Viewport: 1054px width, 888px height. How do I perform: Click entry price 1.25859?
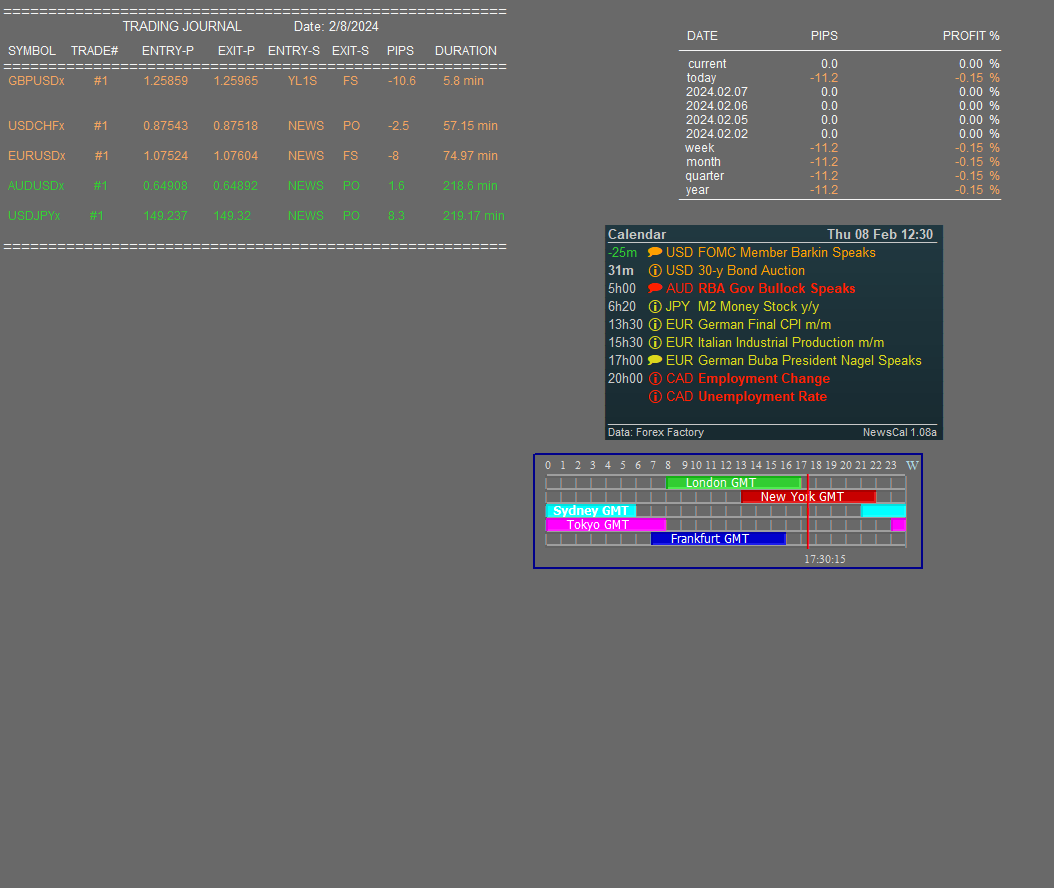165,81
